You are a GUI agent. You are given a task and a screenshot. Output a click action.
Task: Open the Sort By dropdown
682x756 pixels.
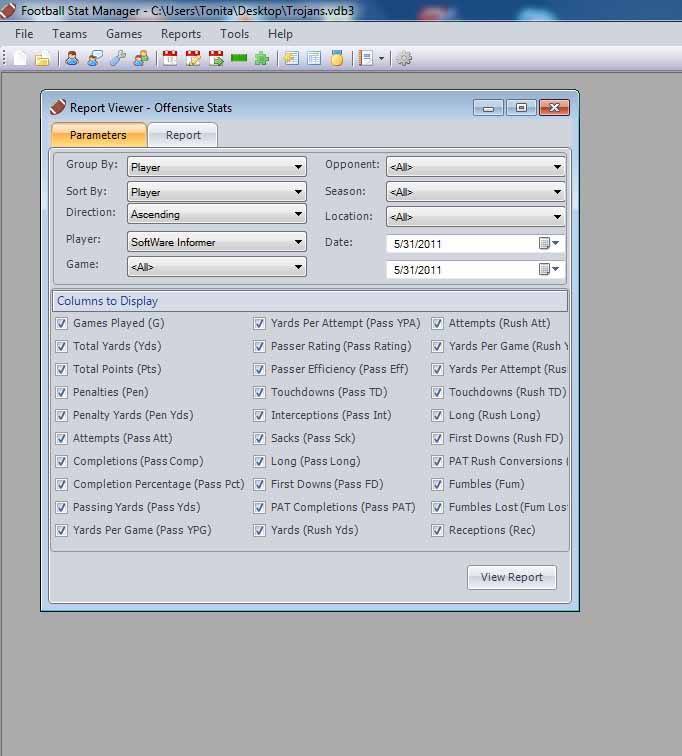click(x=217, y=192)
